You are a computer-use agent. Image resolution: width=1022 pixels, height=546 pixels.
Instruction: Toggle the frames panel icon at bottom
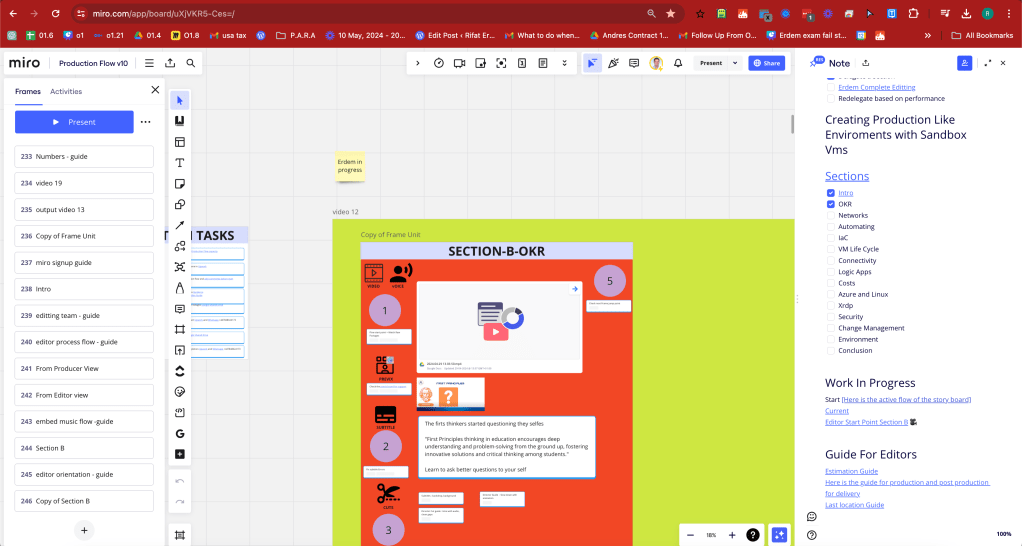180,535
